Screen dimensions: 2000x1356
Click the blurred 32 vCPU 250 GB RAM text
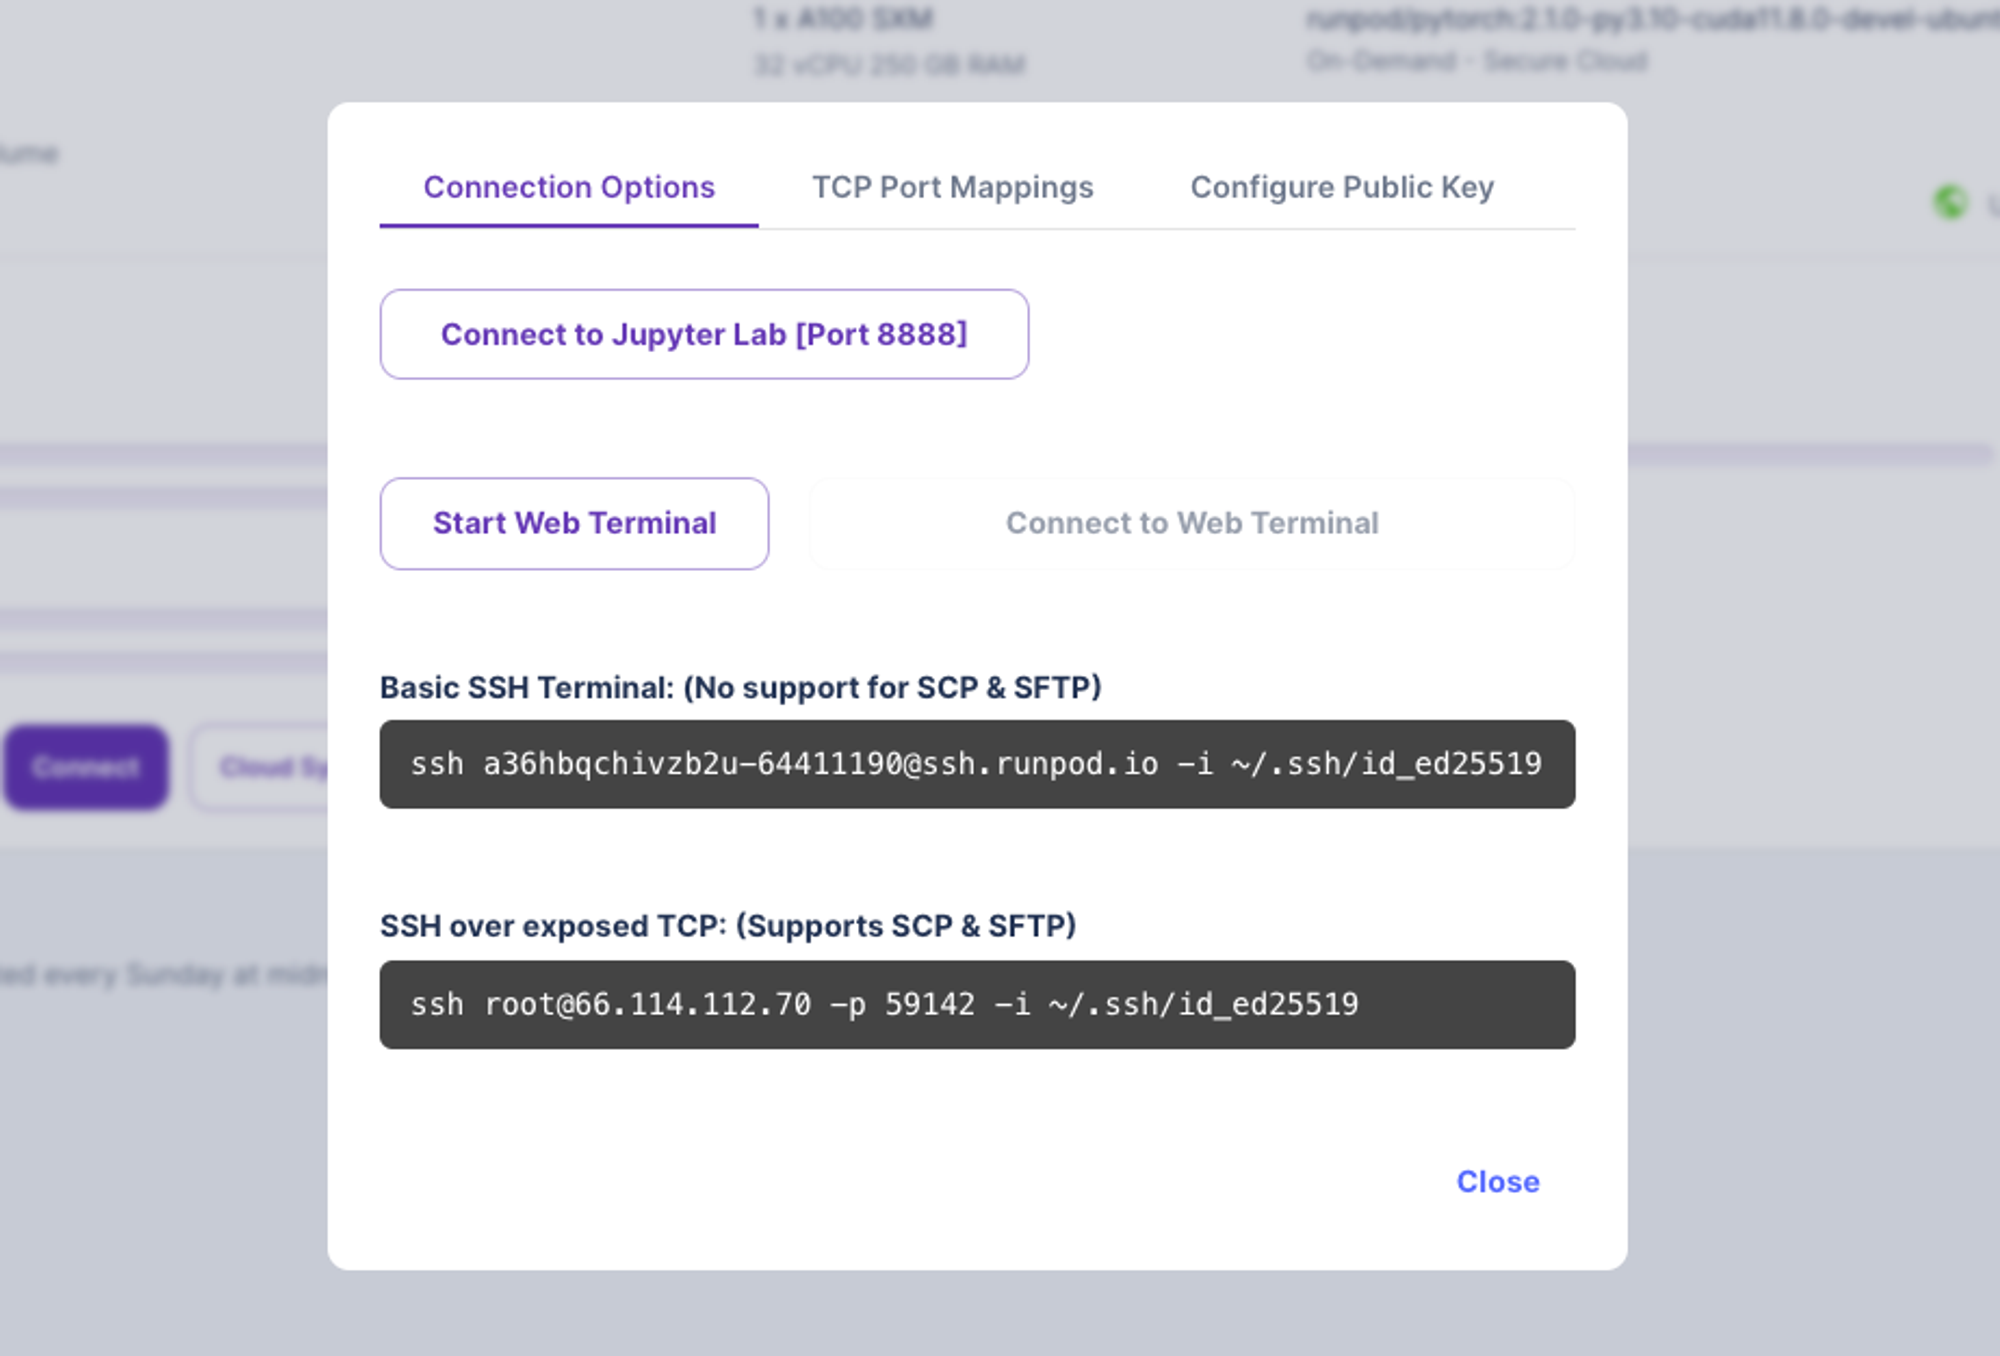click(889, 65)
